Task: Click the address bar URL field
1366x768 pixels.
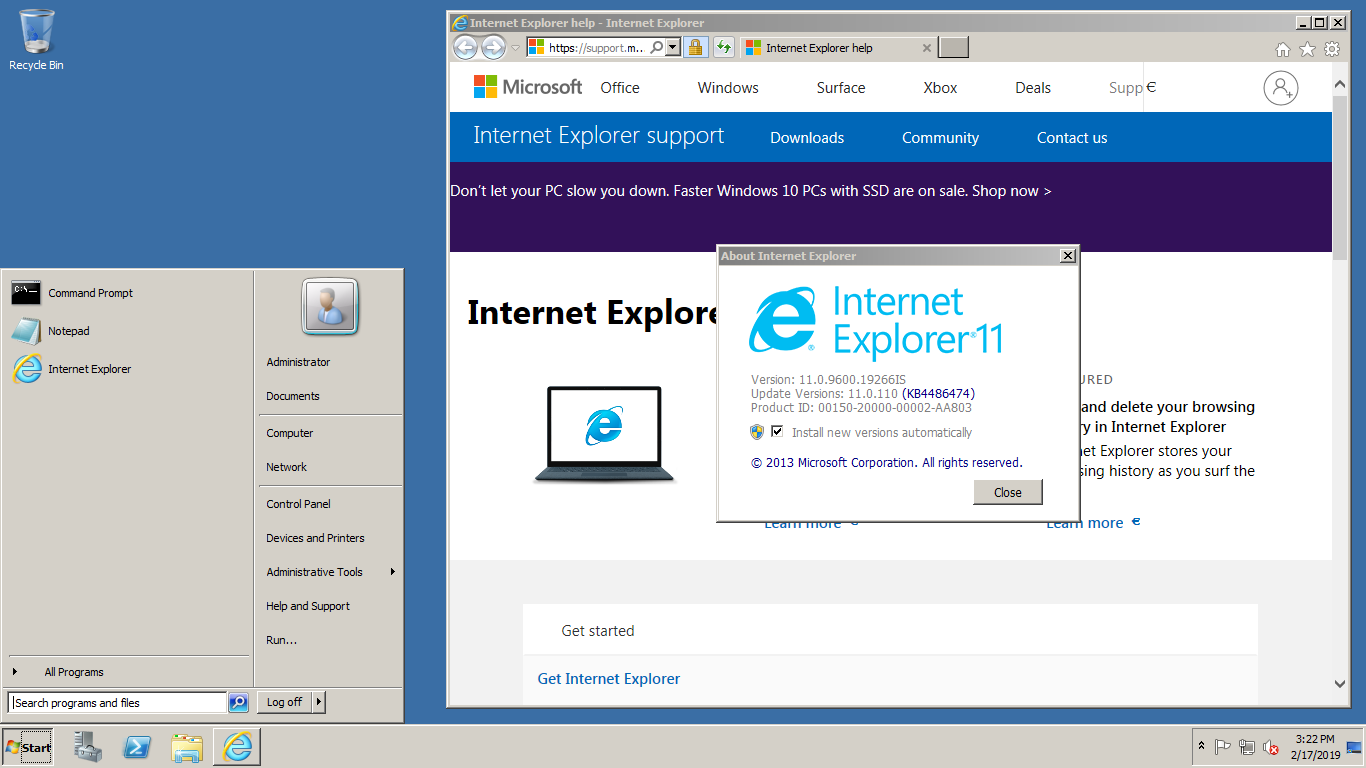Action: tap(595, 47)
